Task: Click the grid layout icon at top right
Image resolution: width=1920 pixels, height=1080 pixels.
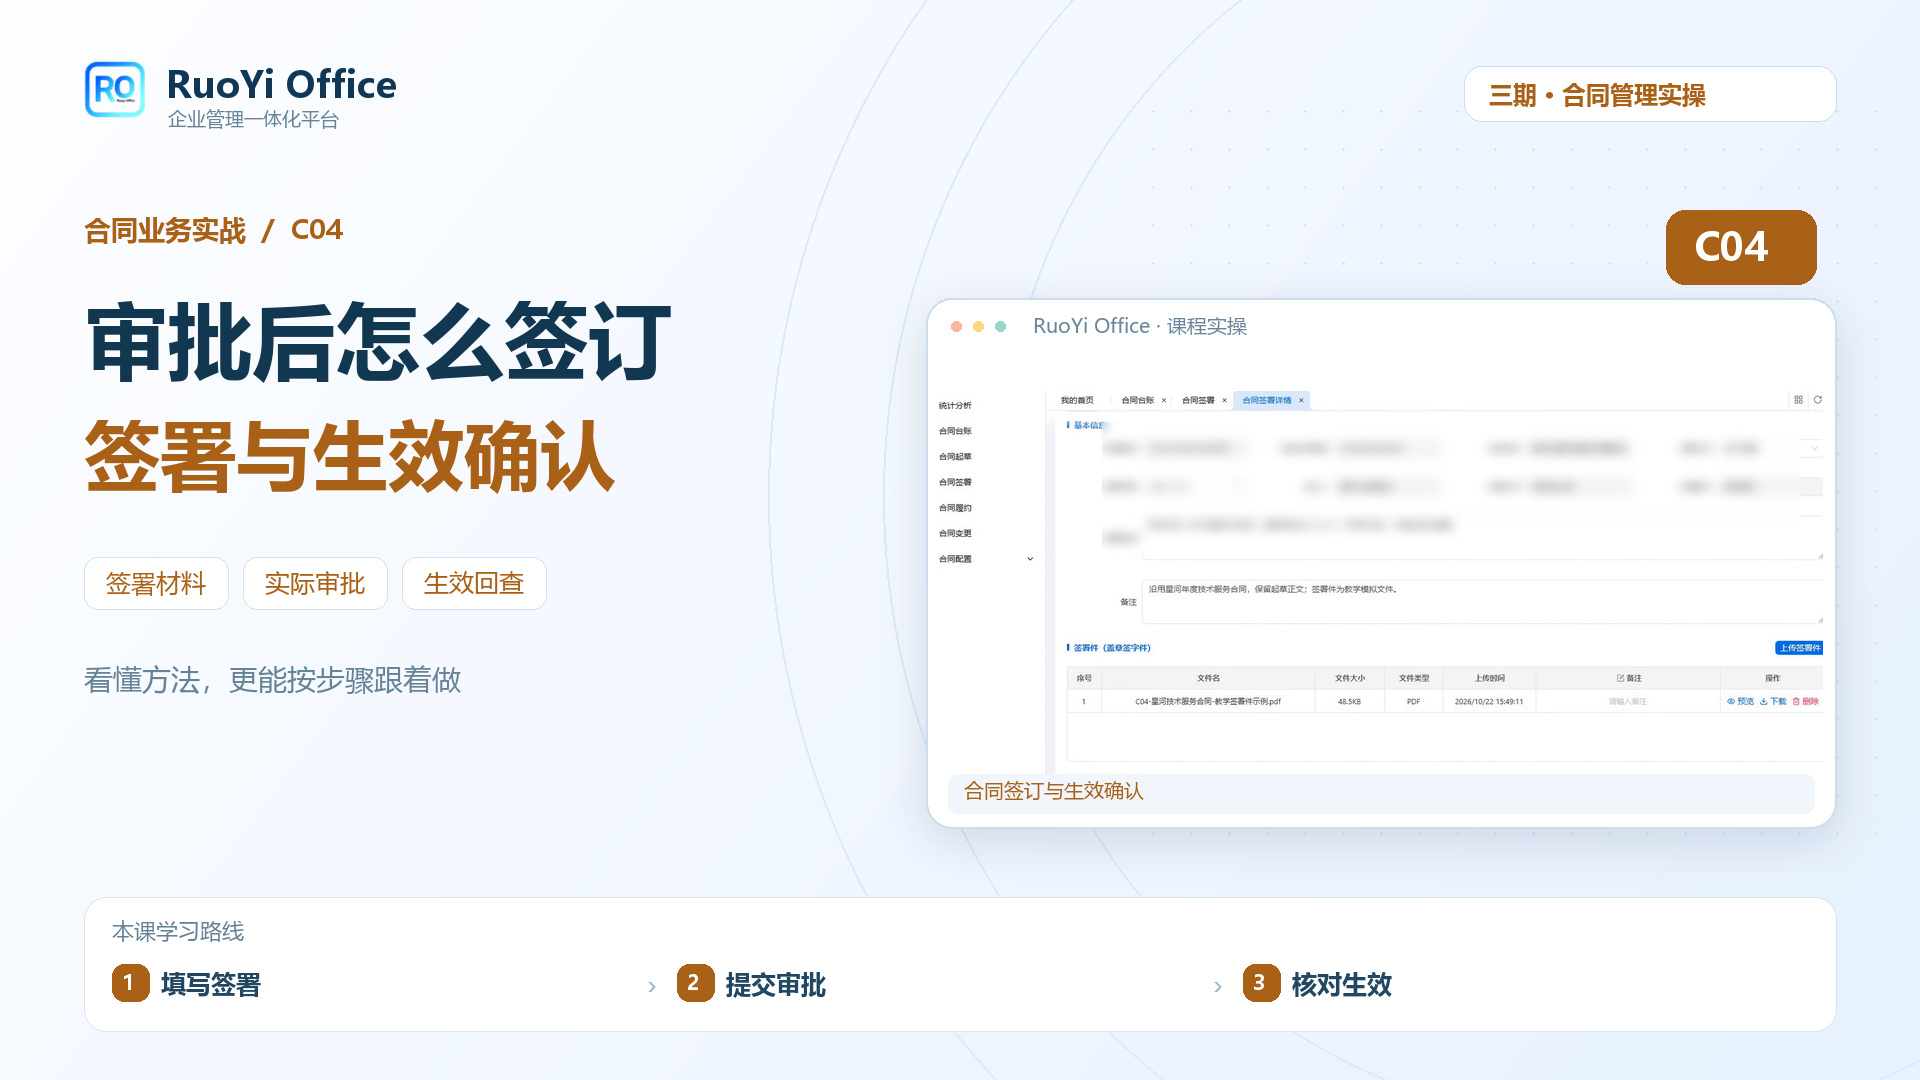Action: pyautogui.click(x=1798, y=400)
